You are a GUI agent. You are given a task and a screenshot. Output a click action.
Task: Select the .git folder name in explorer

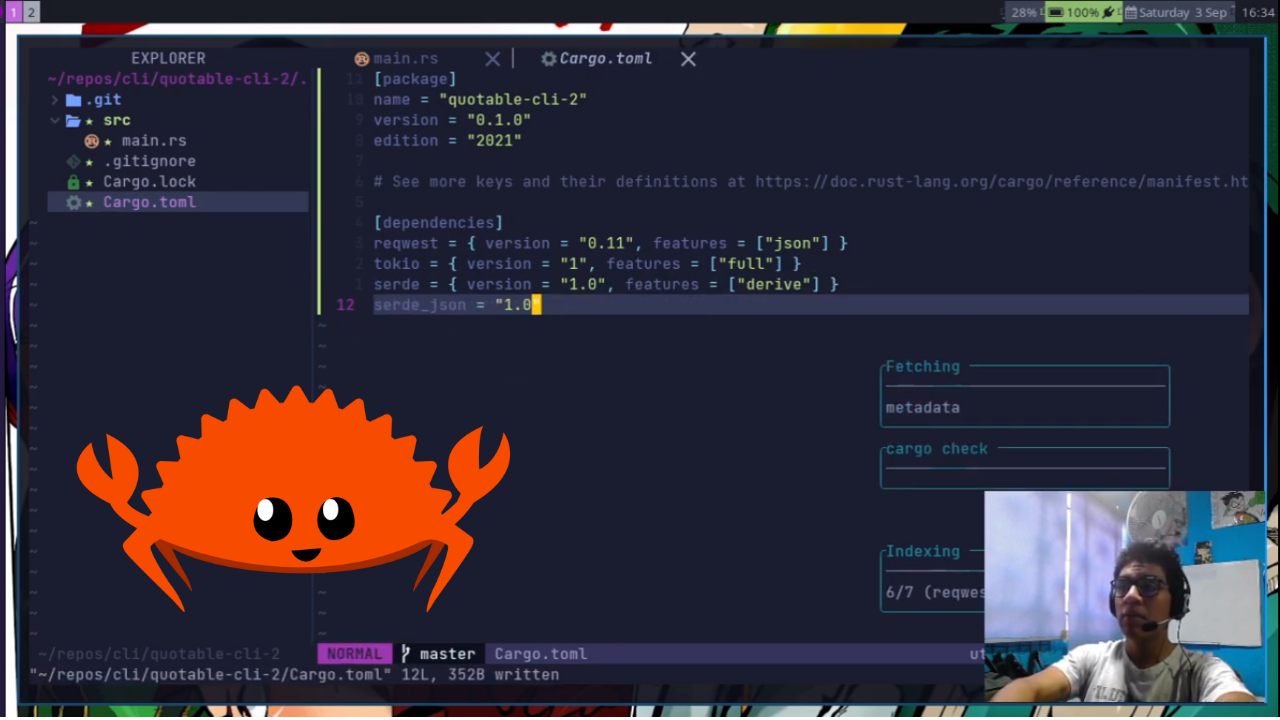103,100
